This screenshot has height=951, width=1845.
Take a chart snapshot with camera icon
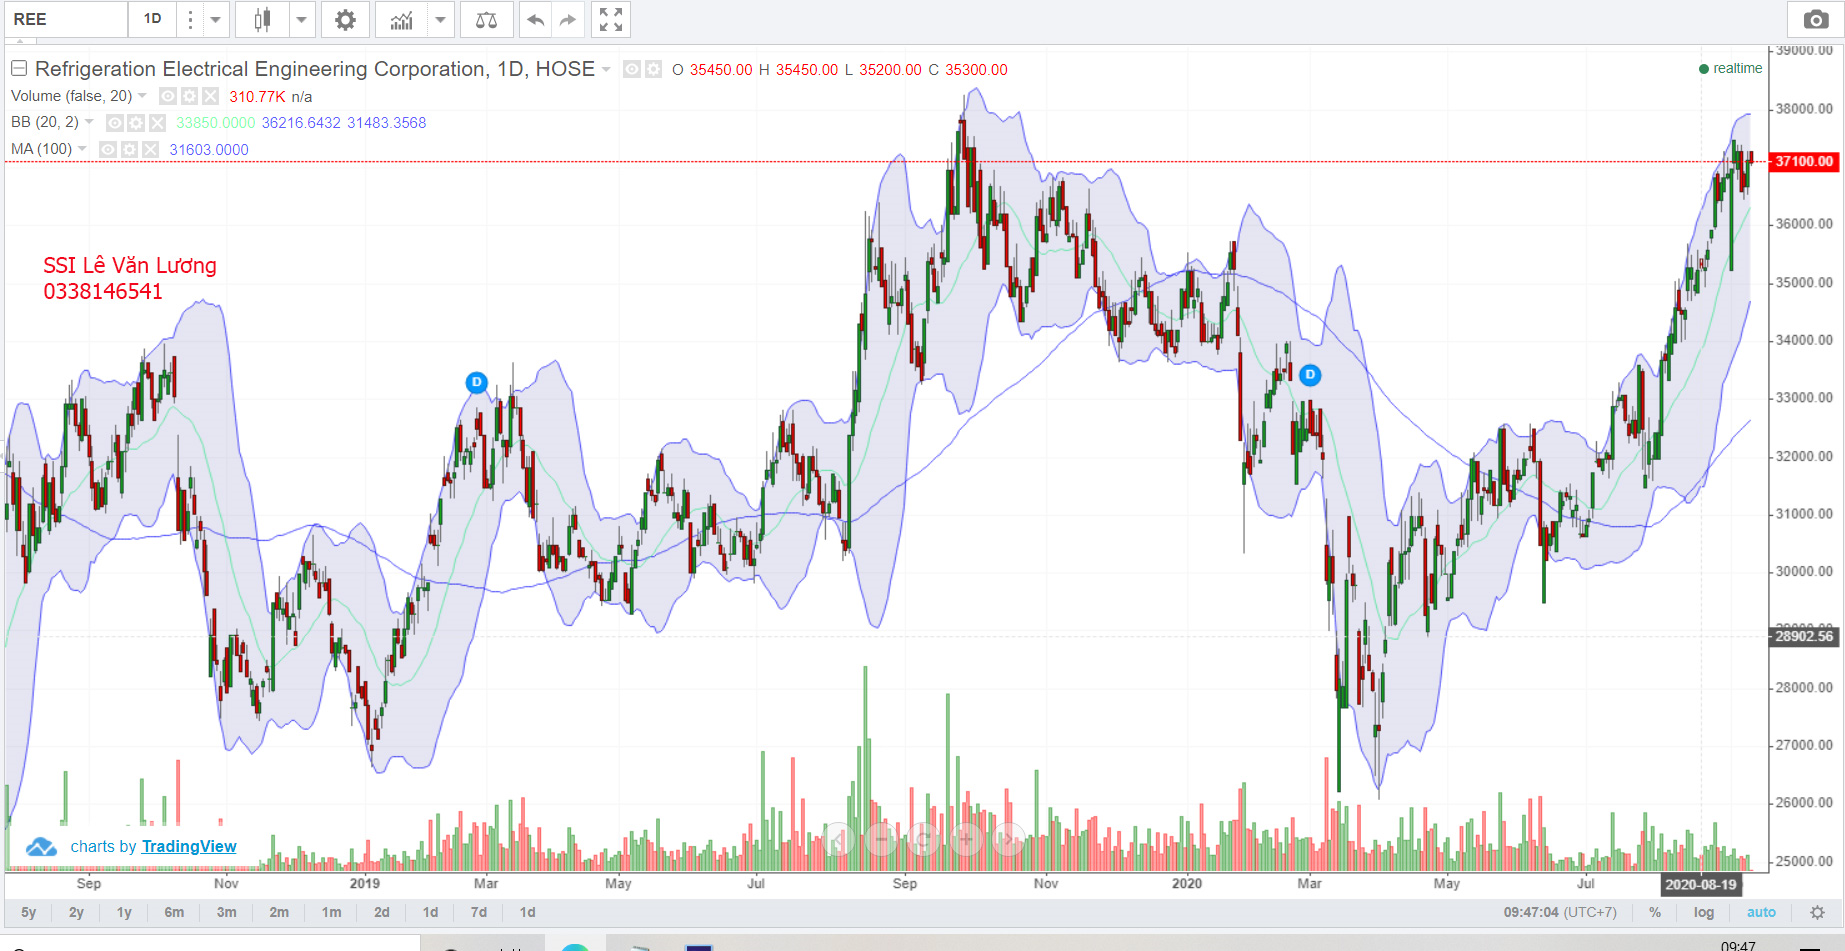(x=1815, y=20)
